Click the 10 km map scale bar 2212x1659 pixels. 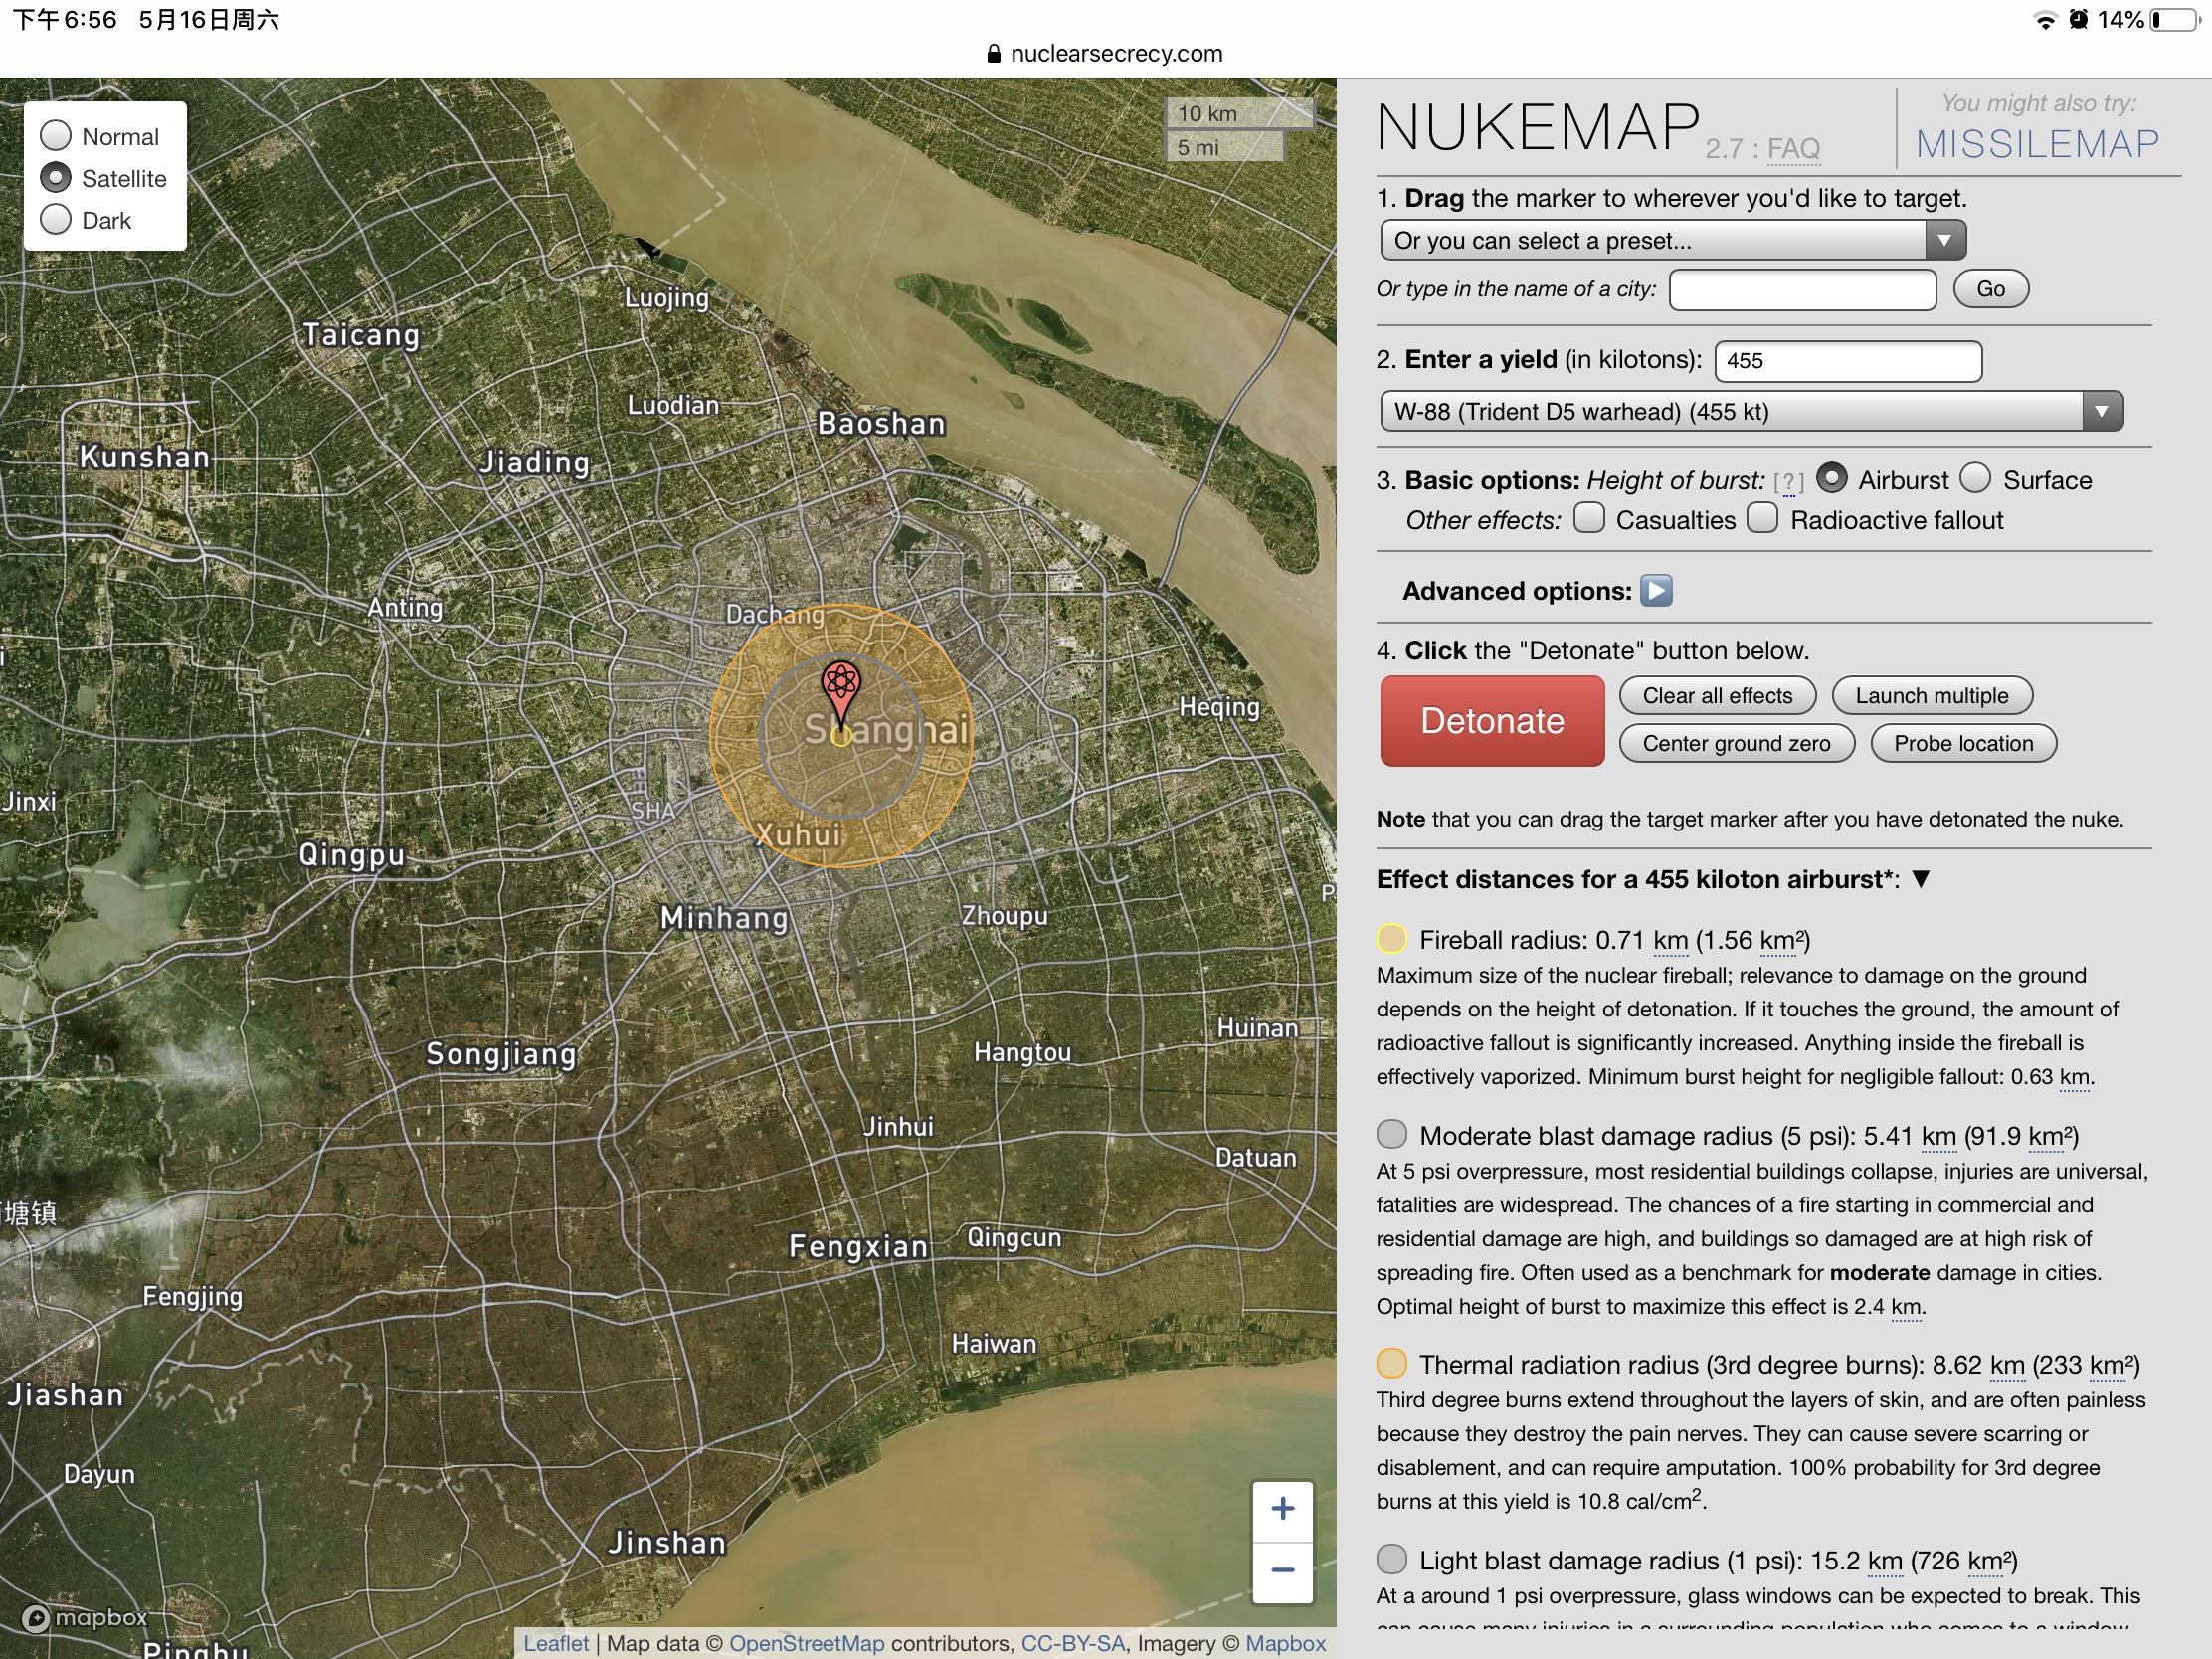(x=1238, y=114)
